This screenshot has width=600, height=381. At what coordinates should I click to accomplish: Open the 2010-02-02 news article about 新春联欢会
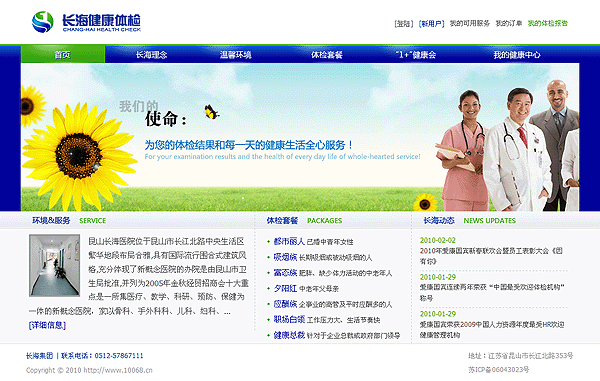pyautogui.click(x=491, y=256)
